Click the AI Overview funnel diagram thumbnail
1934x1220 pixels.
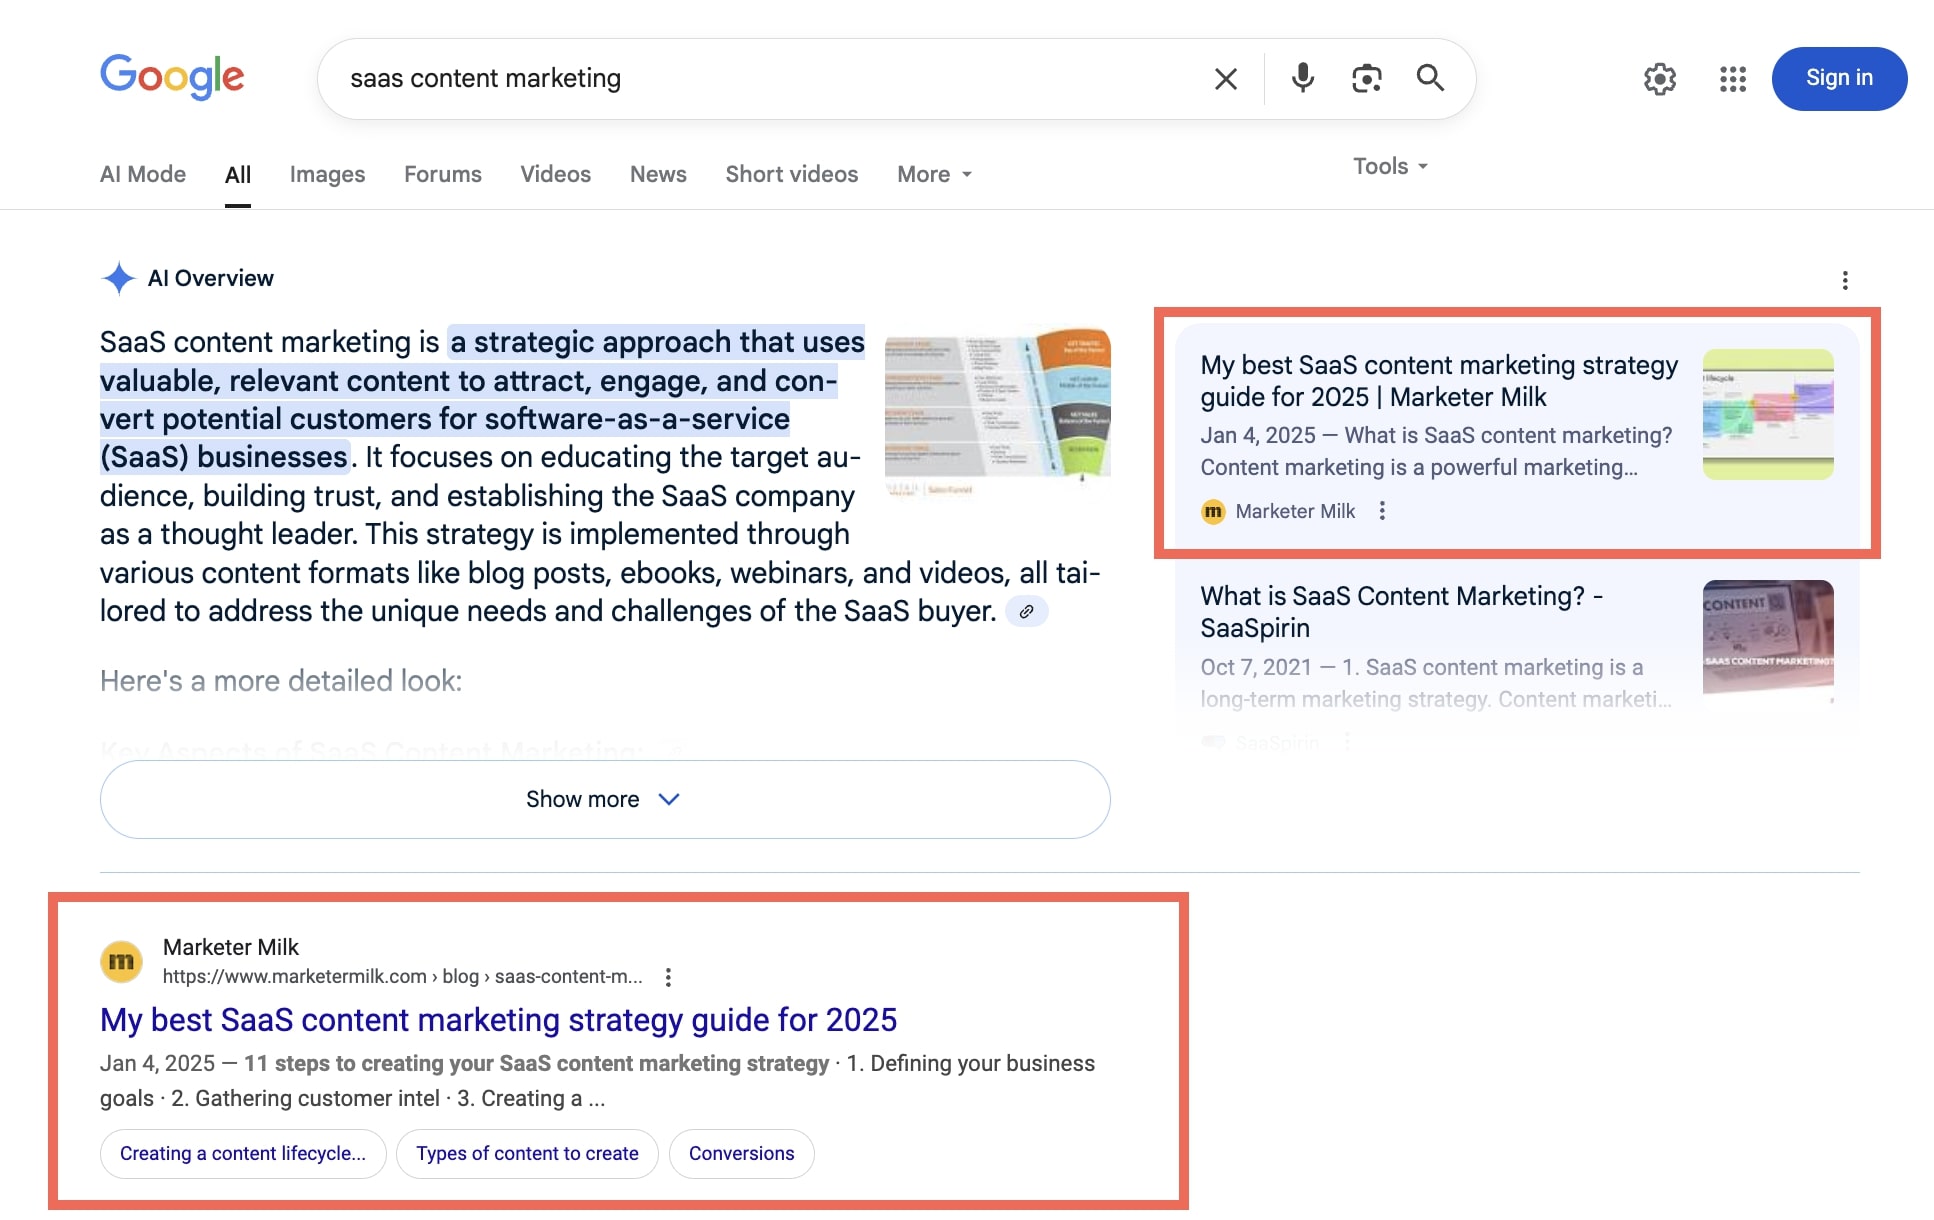click(998, 411)
